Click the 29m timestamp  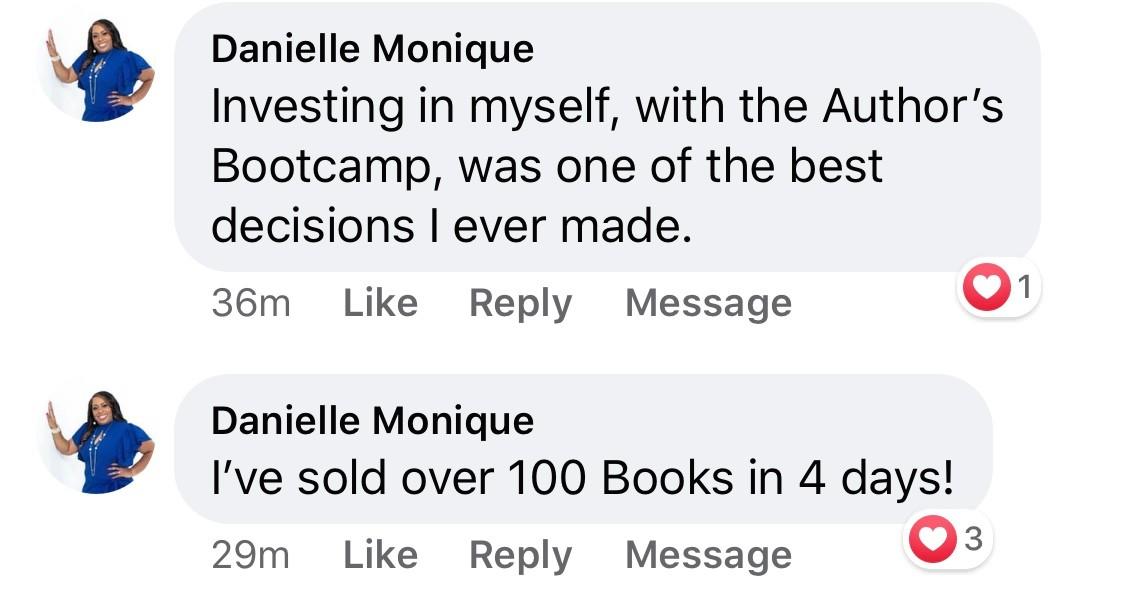[x=251, y=555]
